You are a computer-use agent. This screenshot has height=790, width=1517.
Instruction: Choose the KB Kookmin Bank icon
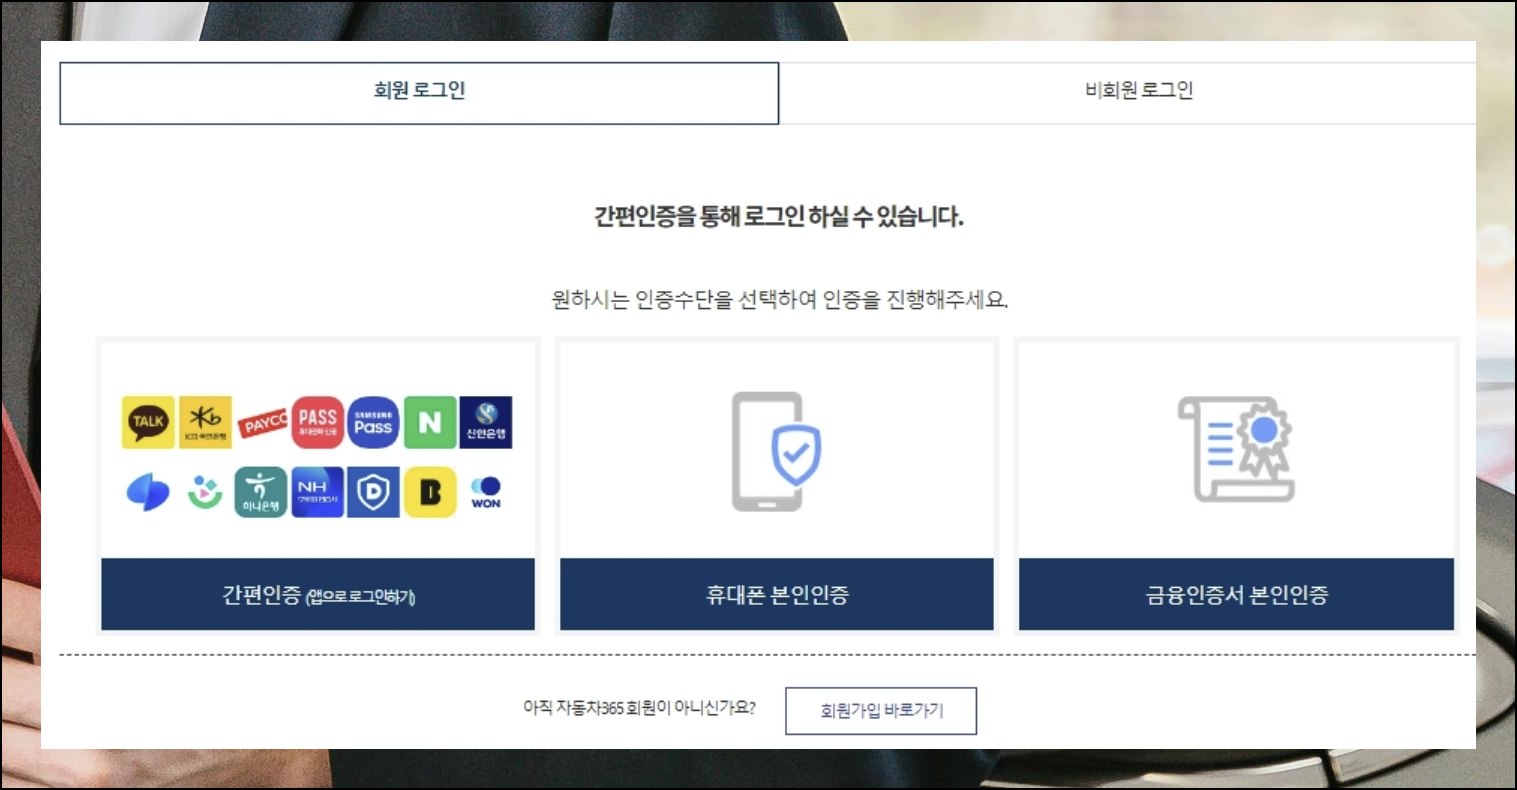pyautogui.click(x=206, y=422)
